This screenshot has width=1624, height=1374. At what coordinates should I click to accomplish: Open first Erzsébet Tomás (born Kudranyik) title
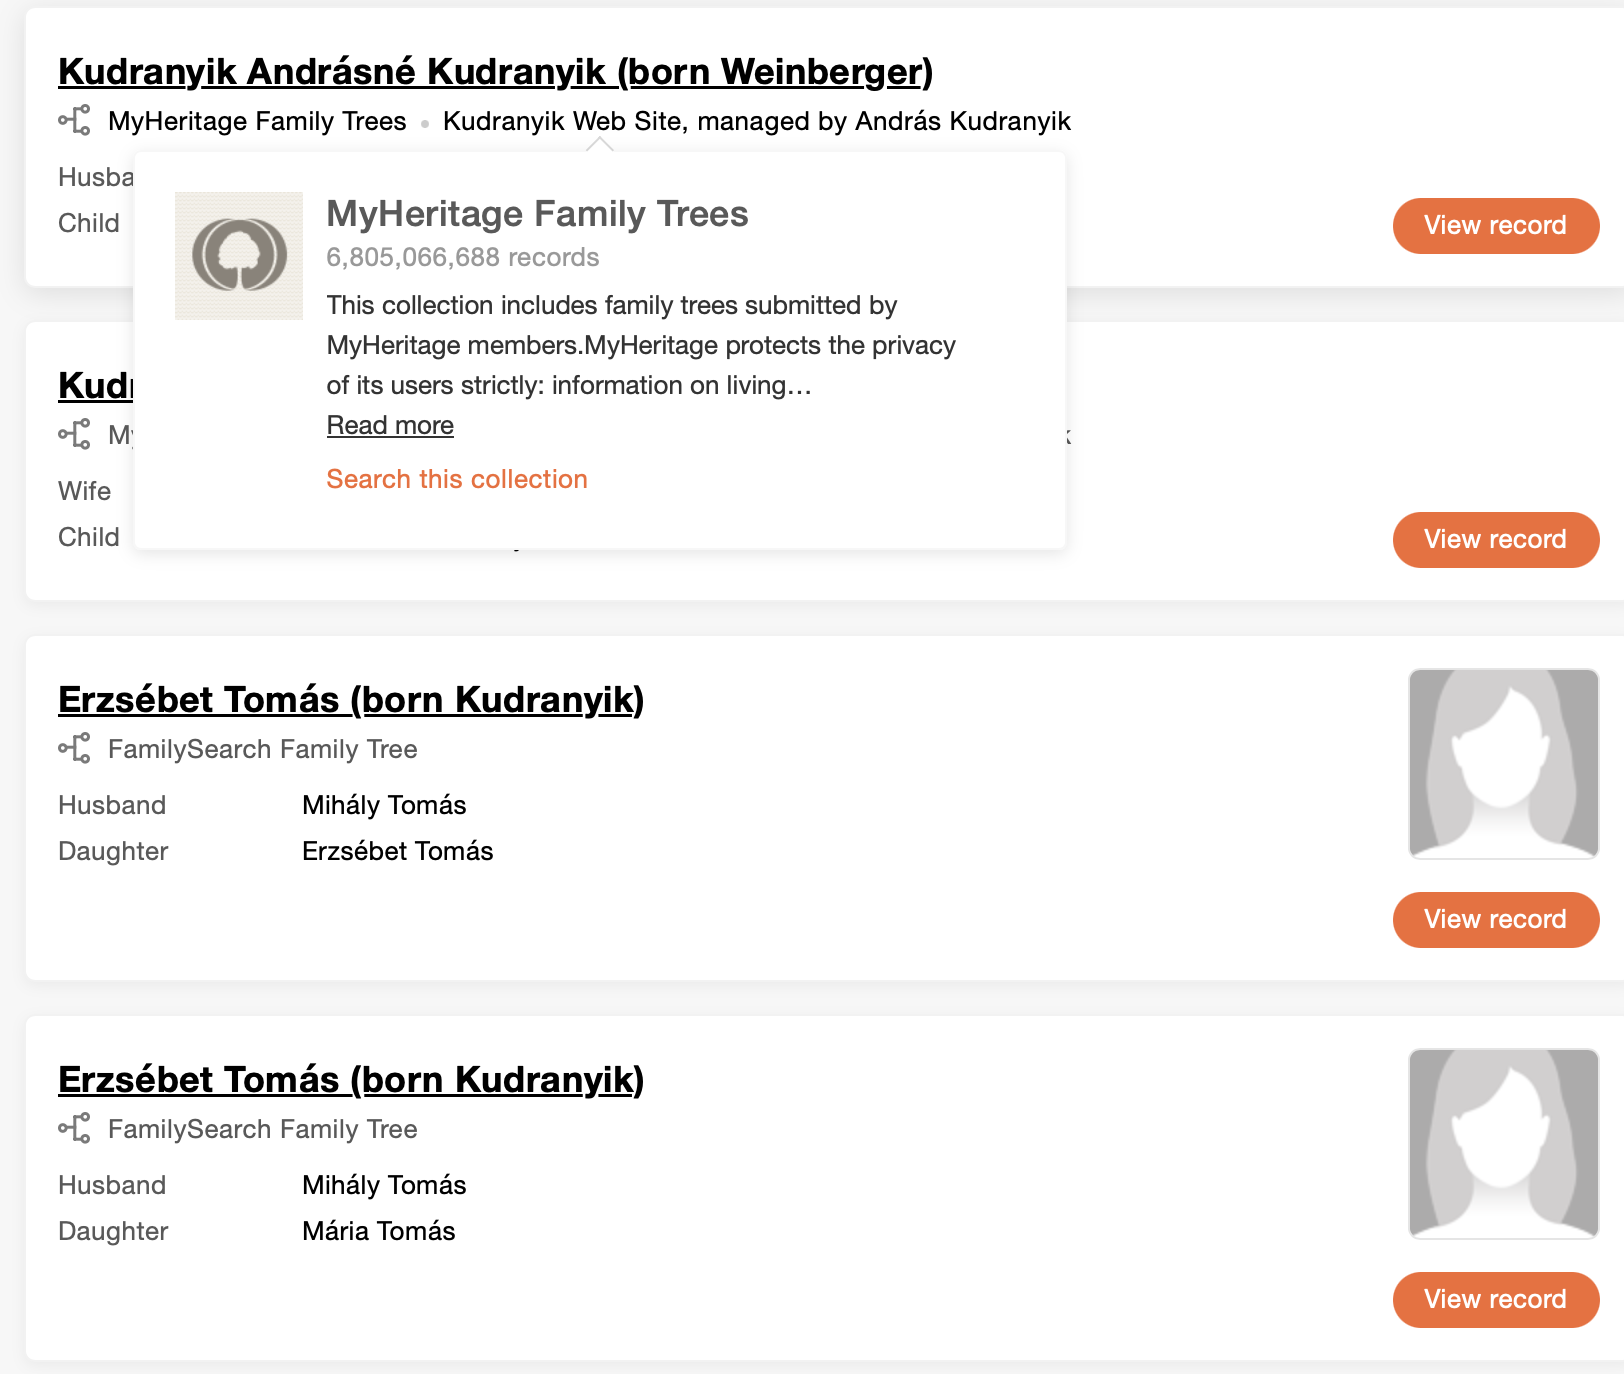[351, 700]
